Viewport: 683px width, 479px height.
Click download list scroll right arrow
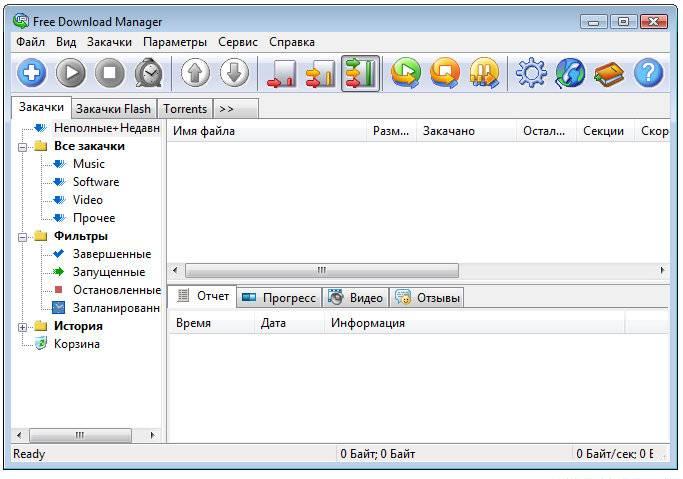(x=662, y=270)
